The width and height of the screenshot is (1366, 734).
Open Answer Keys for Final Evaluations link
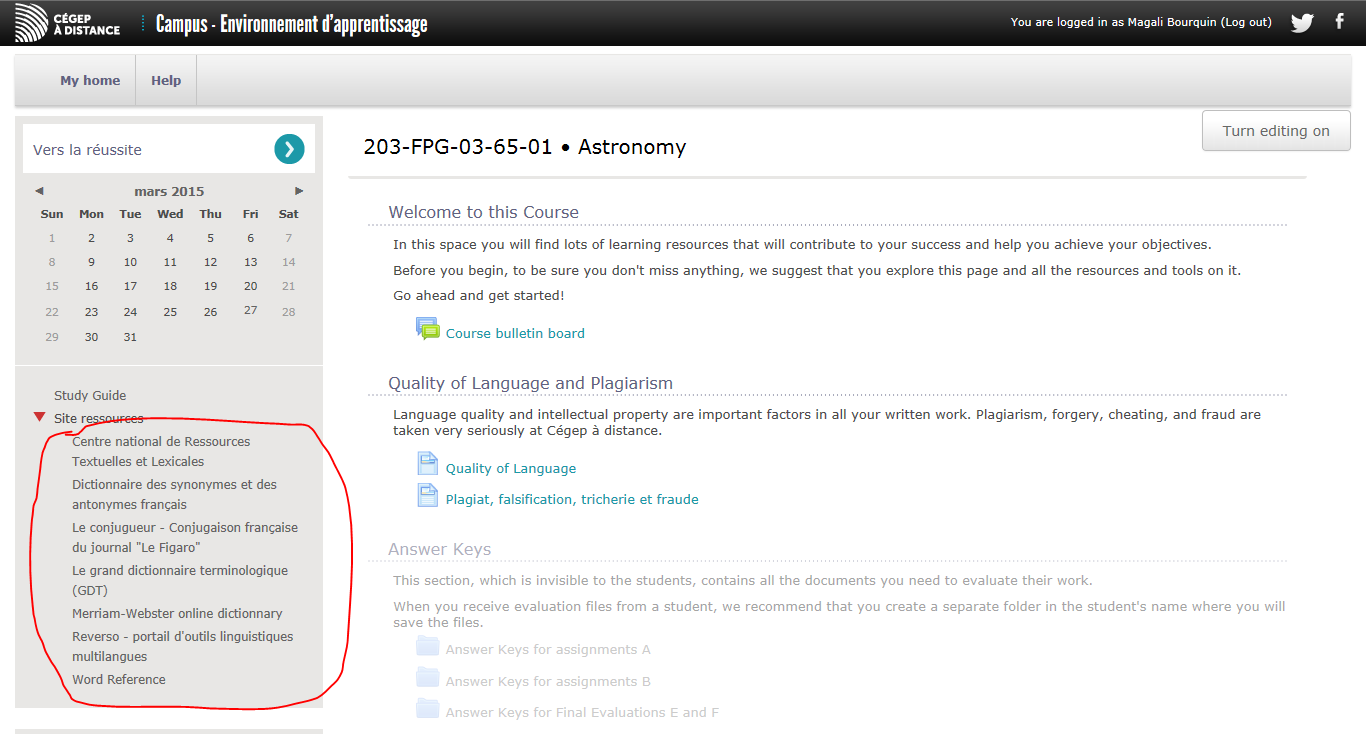(x=582, y=713)
